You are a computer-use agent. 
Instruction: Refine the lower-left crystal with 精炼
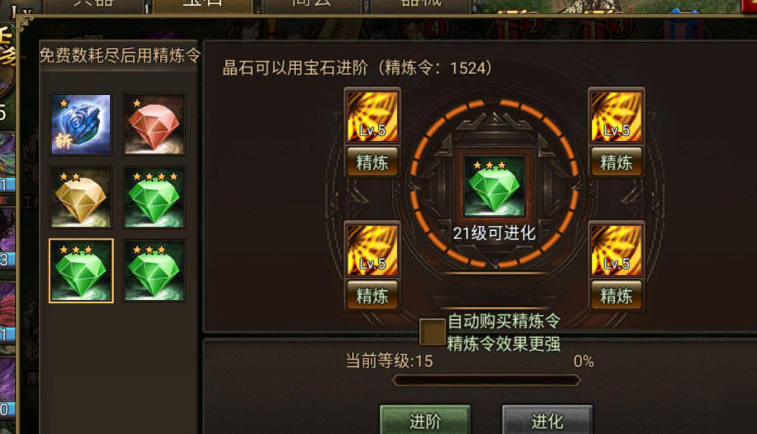point(372,295)
